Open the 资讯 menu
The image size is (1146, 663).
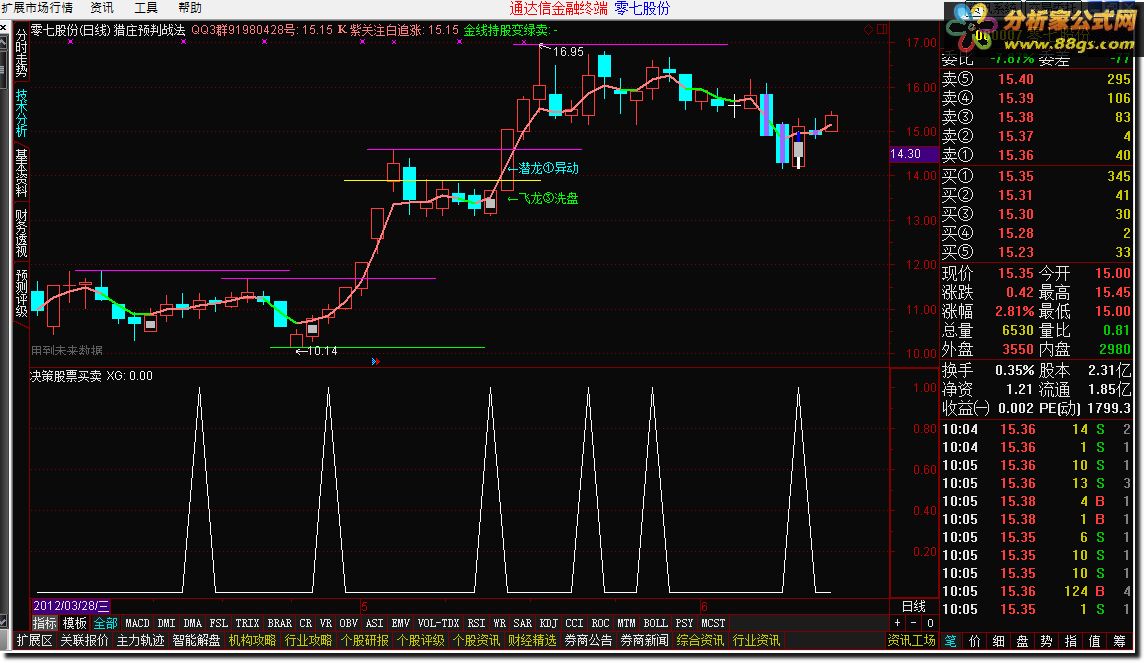pos(102,7)
